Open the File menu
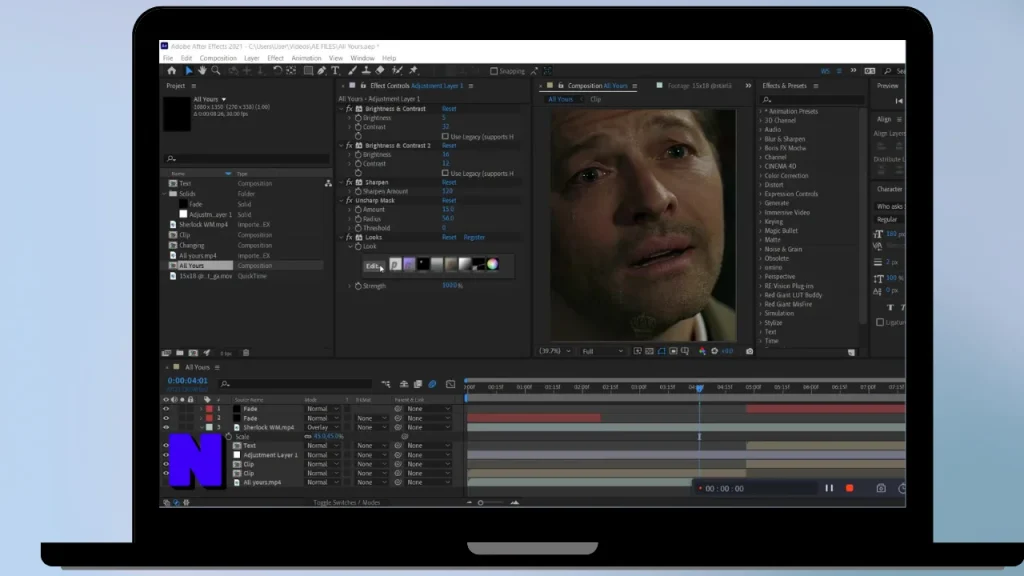This screenshot has width=1024, height=576. click(168, 58)
